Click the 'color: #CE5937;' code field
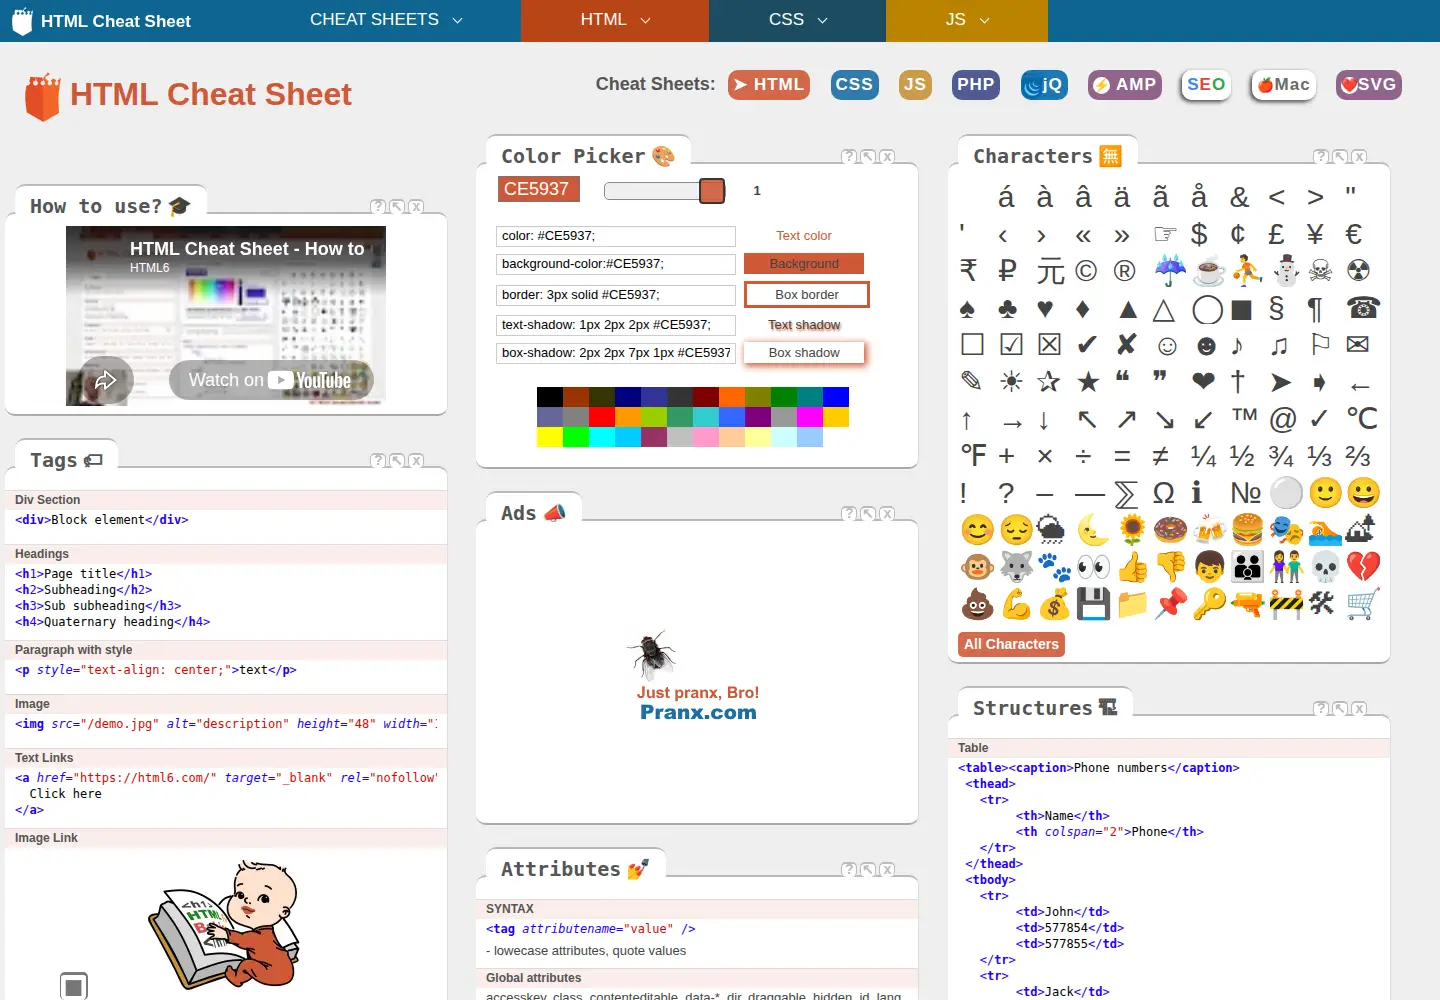This screenshot has height=1000, width=1440. click(616, 236)
